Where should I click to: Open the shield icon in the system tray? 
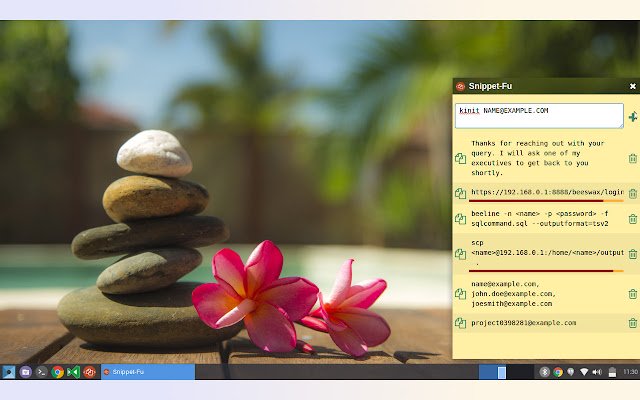pyautogui.click(x=571, y=372)
